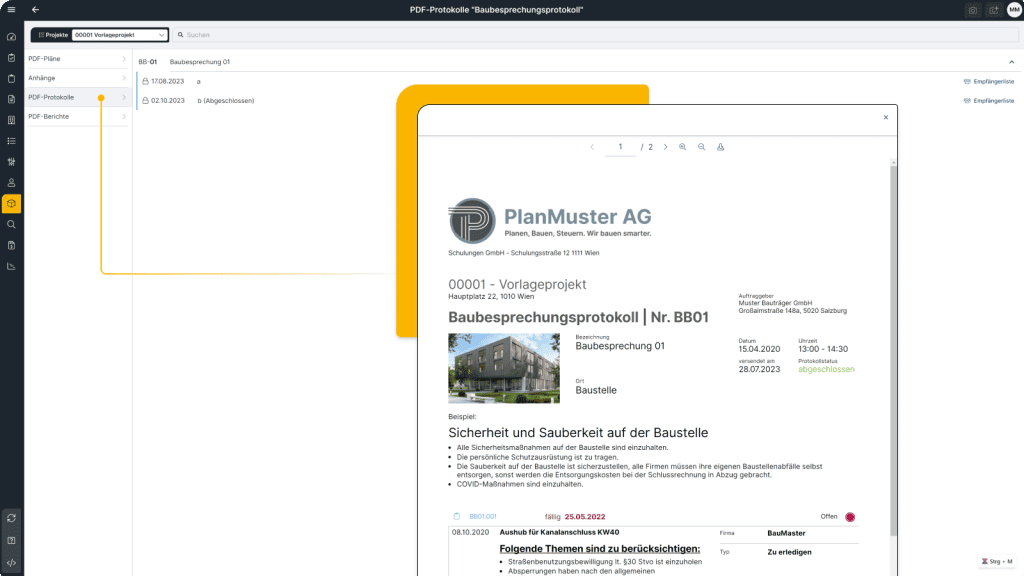Click the person icon in the left sidebar
This screenshot has width=1024, height=576.
(x=10, y=182)
